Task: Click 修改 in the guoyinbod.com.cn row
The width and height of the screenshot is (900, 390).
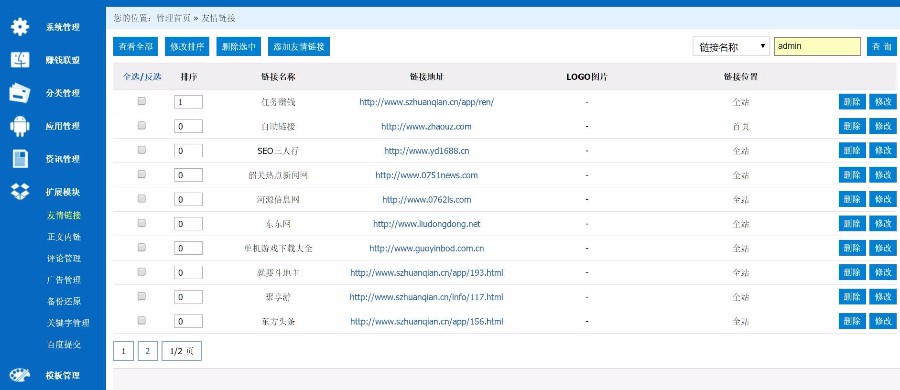Action: [883, 248]
